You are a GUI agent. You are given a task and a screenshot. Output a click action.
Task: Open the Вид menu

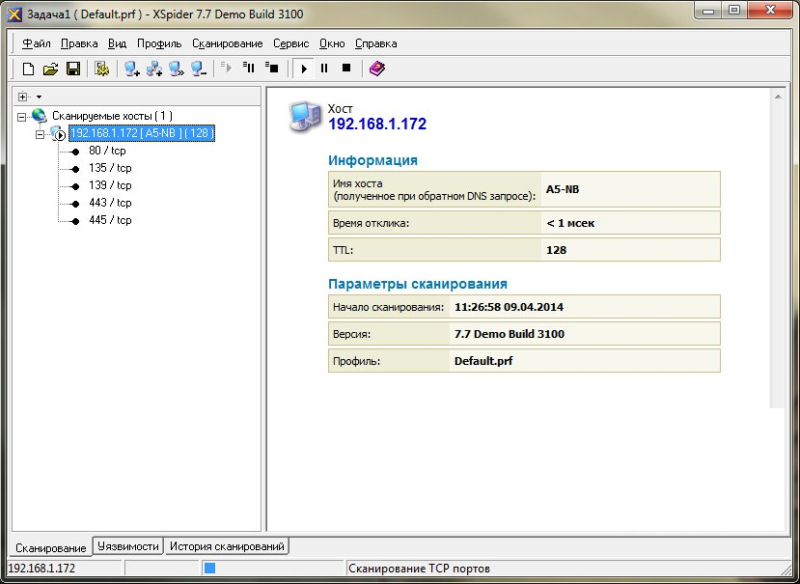(x=117, y=44)
